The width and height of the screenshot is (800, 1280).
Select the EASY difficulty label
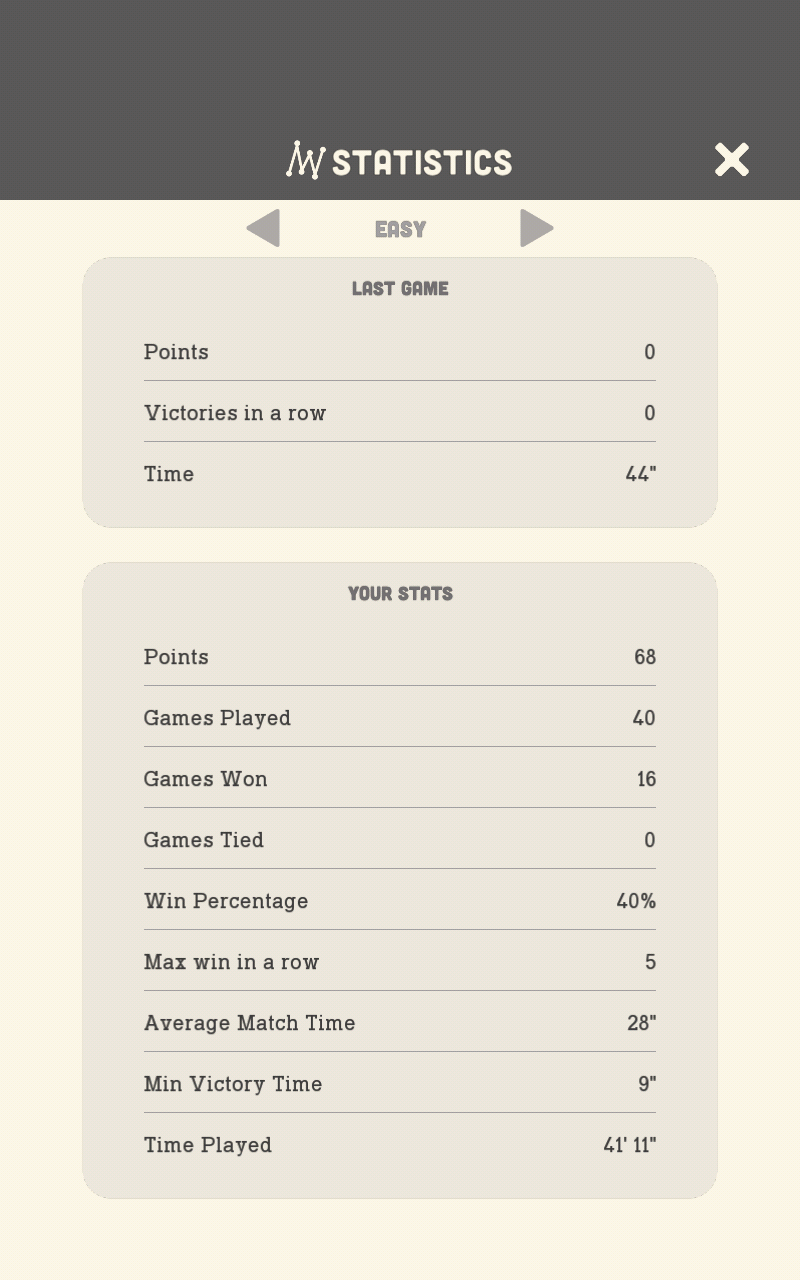pos(400,229)
